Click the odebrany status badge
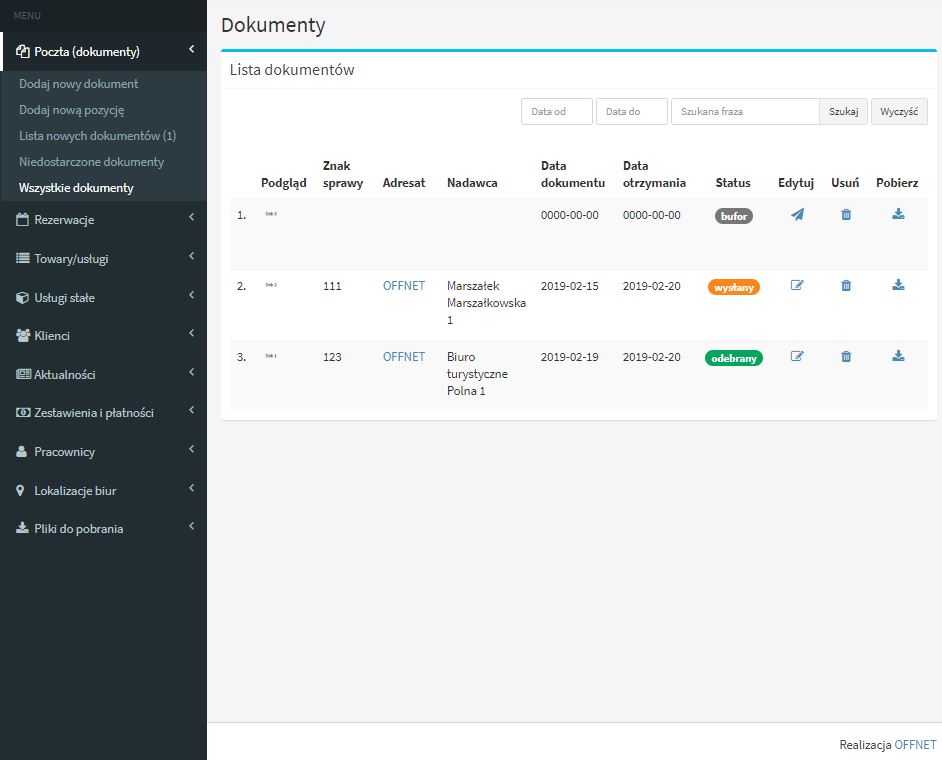 click(x=734, y=358)
